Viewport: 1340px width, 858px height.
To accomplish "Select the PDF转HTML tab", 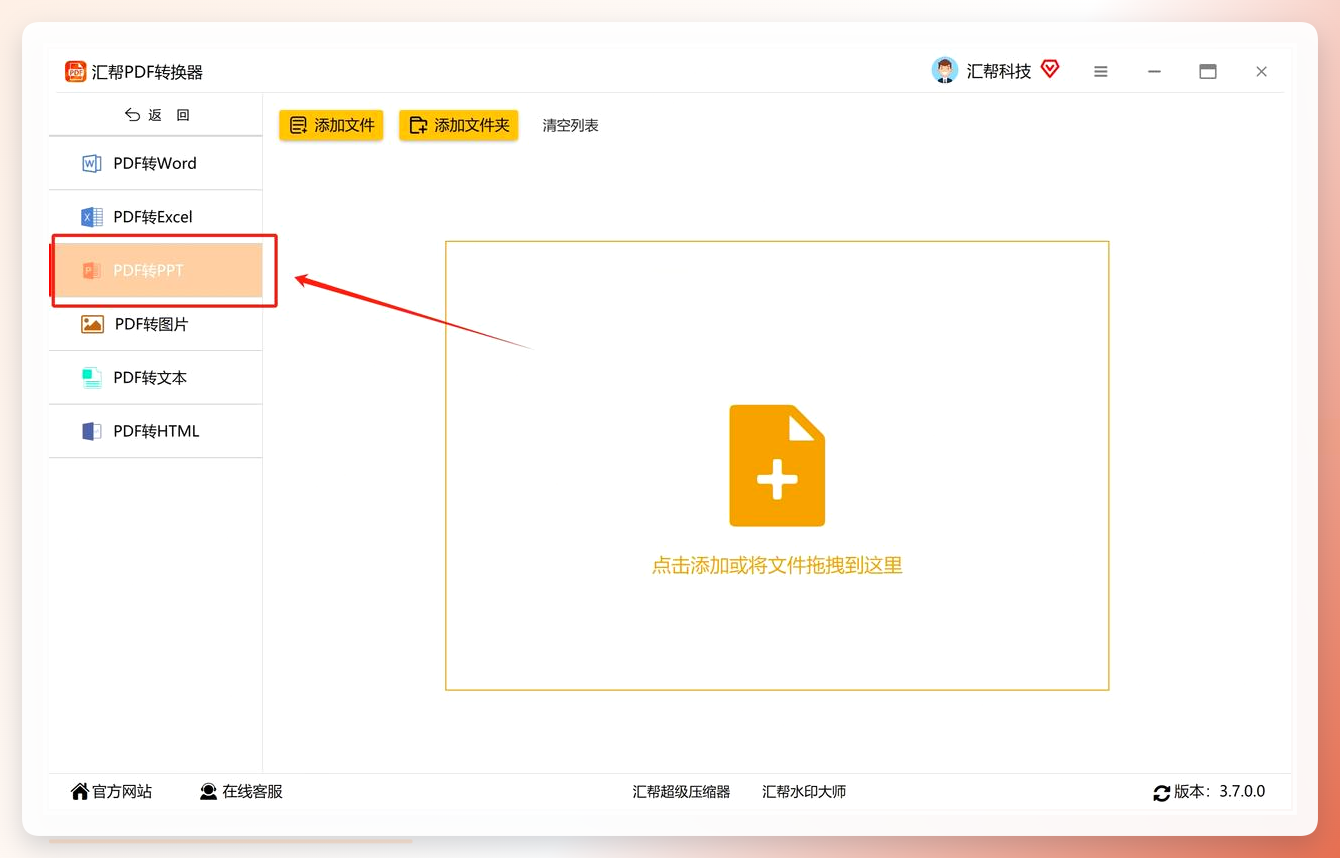I will (x=156, y=431).
